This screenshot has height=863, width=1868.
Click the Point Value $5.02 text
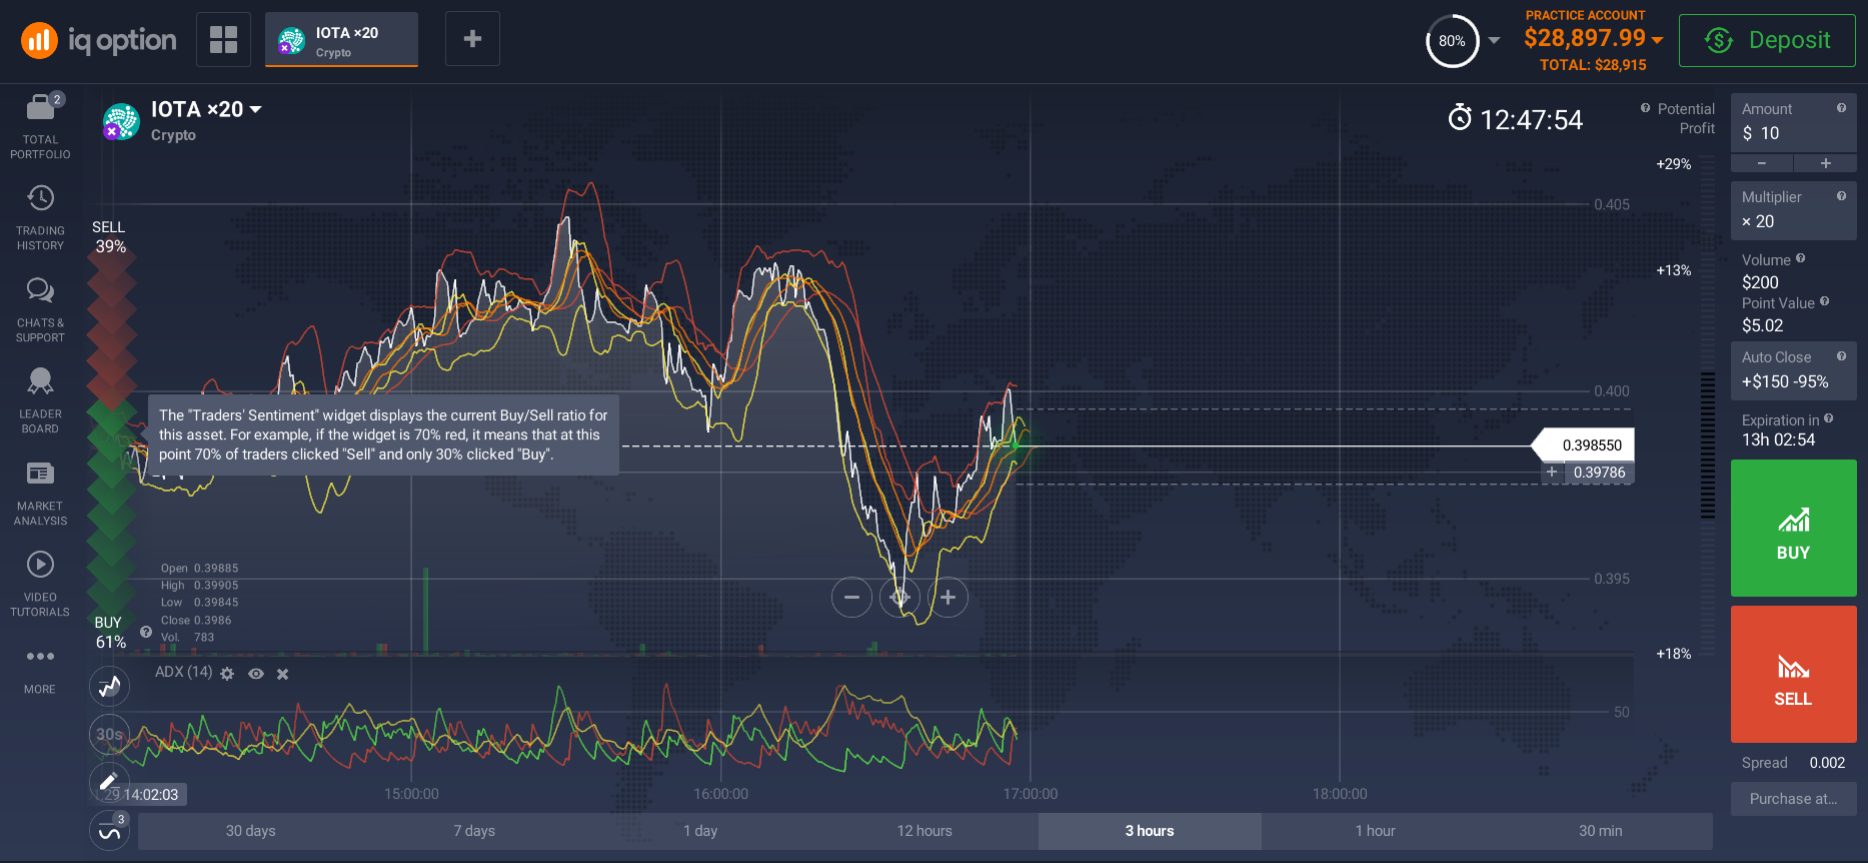1785,314
